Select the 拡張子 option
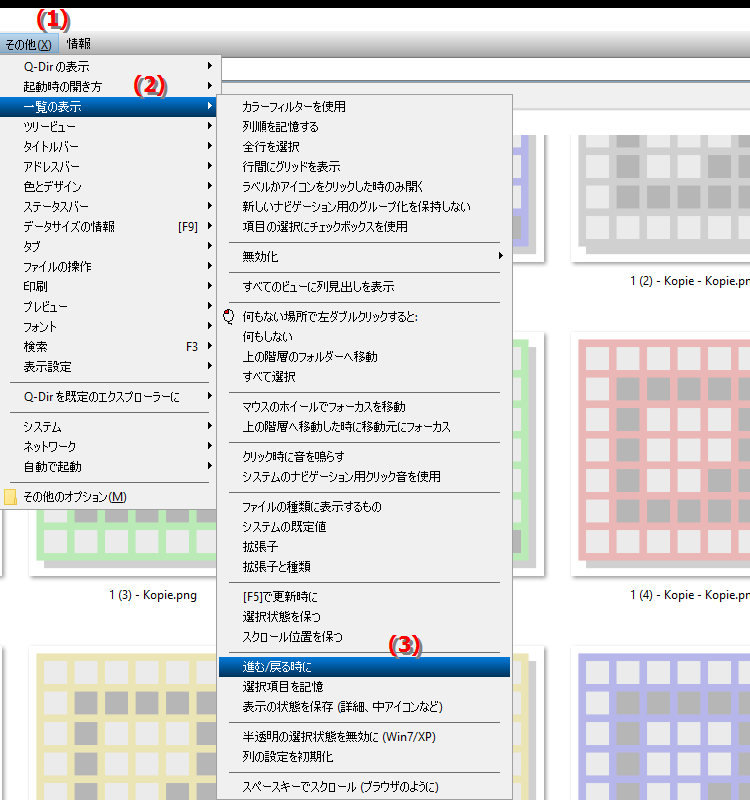 coord(364,546)
